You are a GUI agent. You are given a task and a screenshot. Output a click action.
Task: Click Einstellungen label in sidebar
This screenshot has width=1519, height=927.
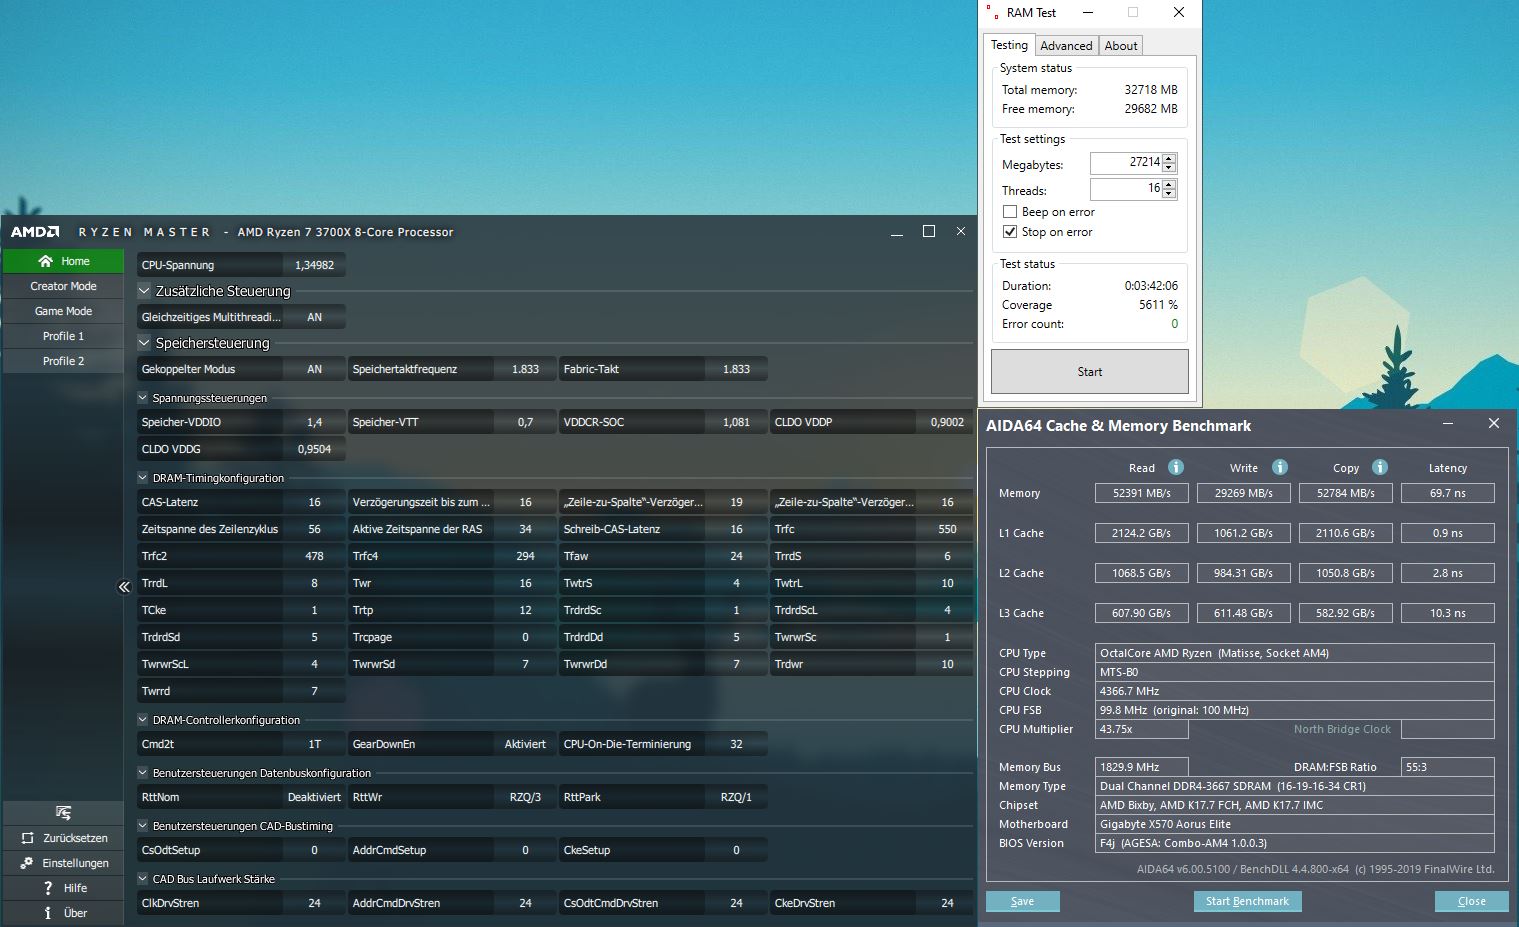click(75, 863)
